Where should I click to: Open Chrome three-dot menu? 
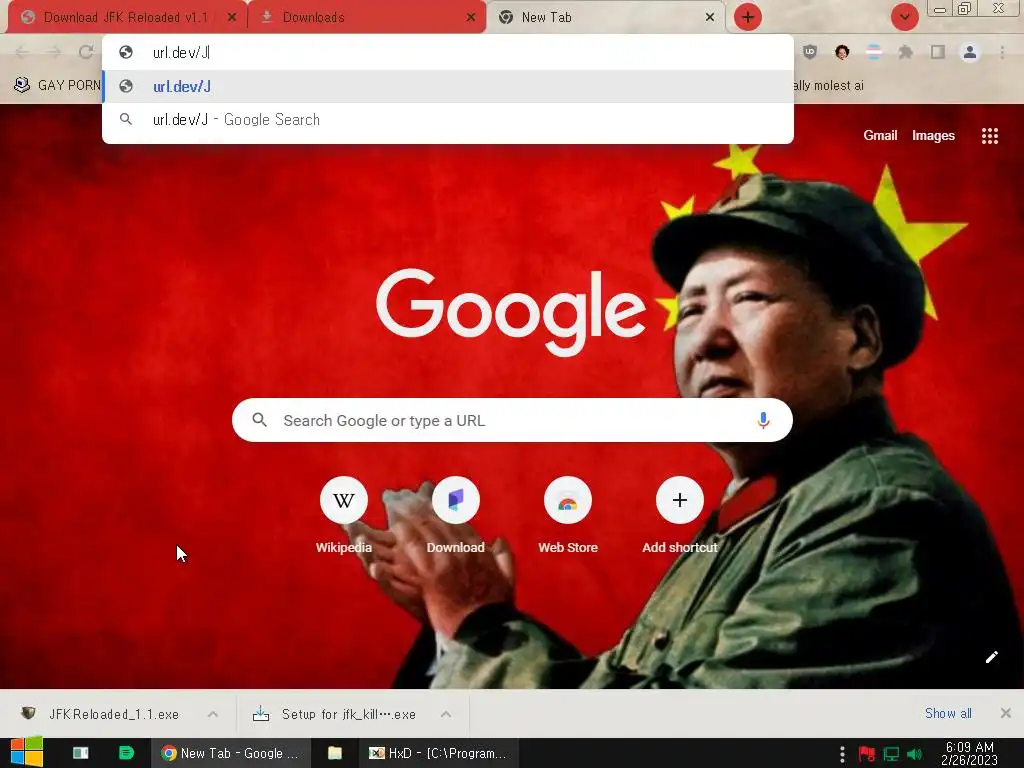click(x=1002, y=52)
